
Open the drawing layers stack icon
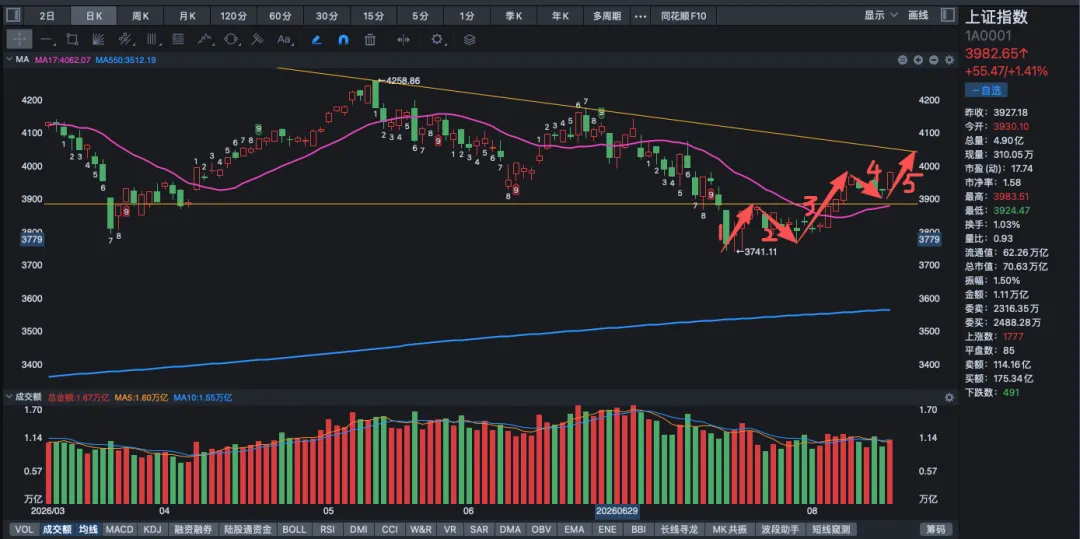coord(470,39)
